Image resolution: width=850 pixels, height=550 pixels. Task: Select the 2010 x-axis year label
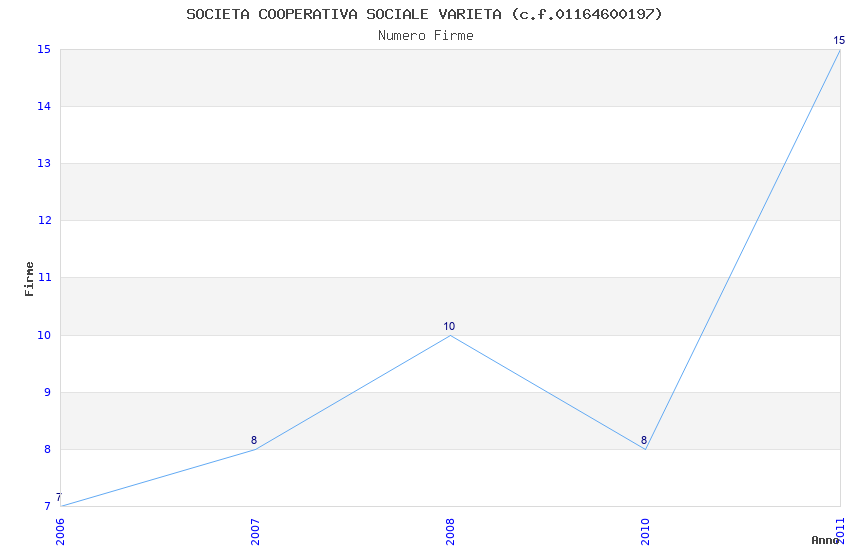(645, 531)
